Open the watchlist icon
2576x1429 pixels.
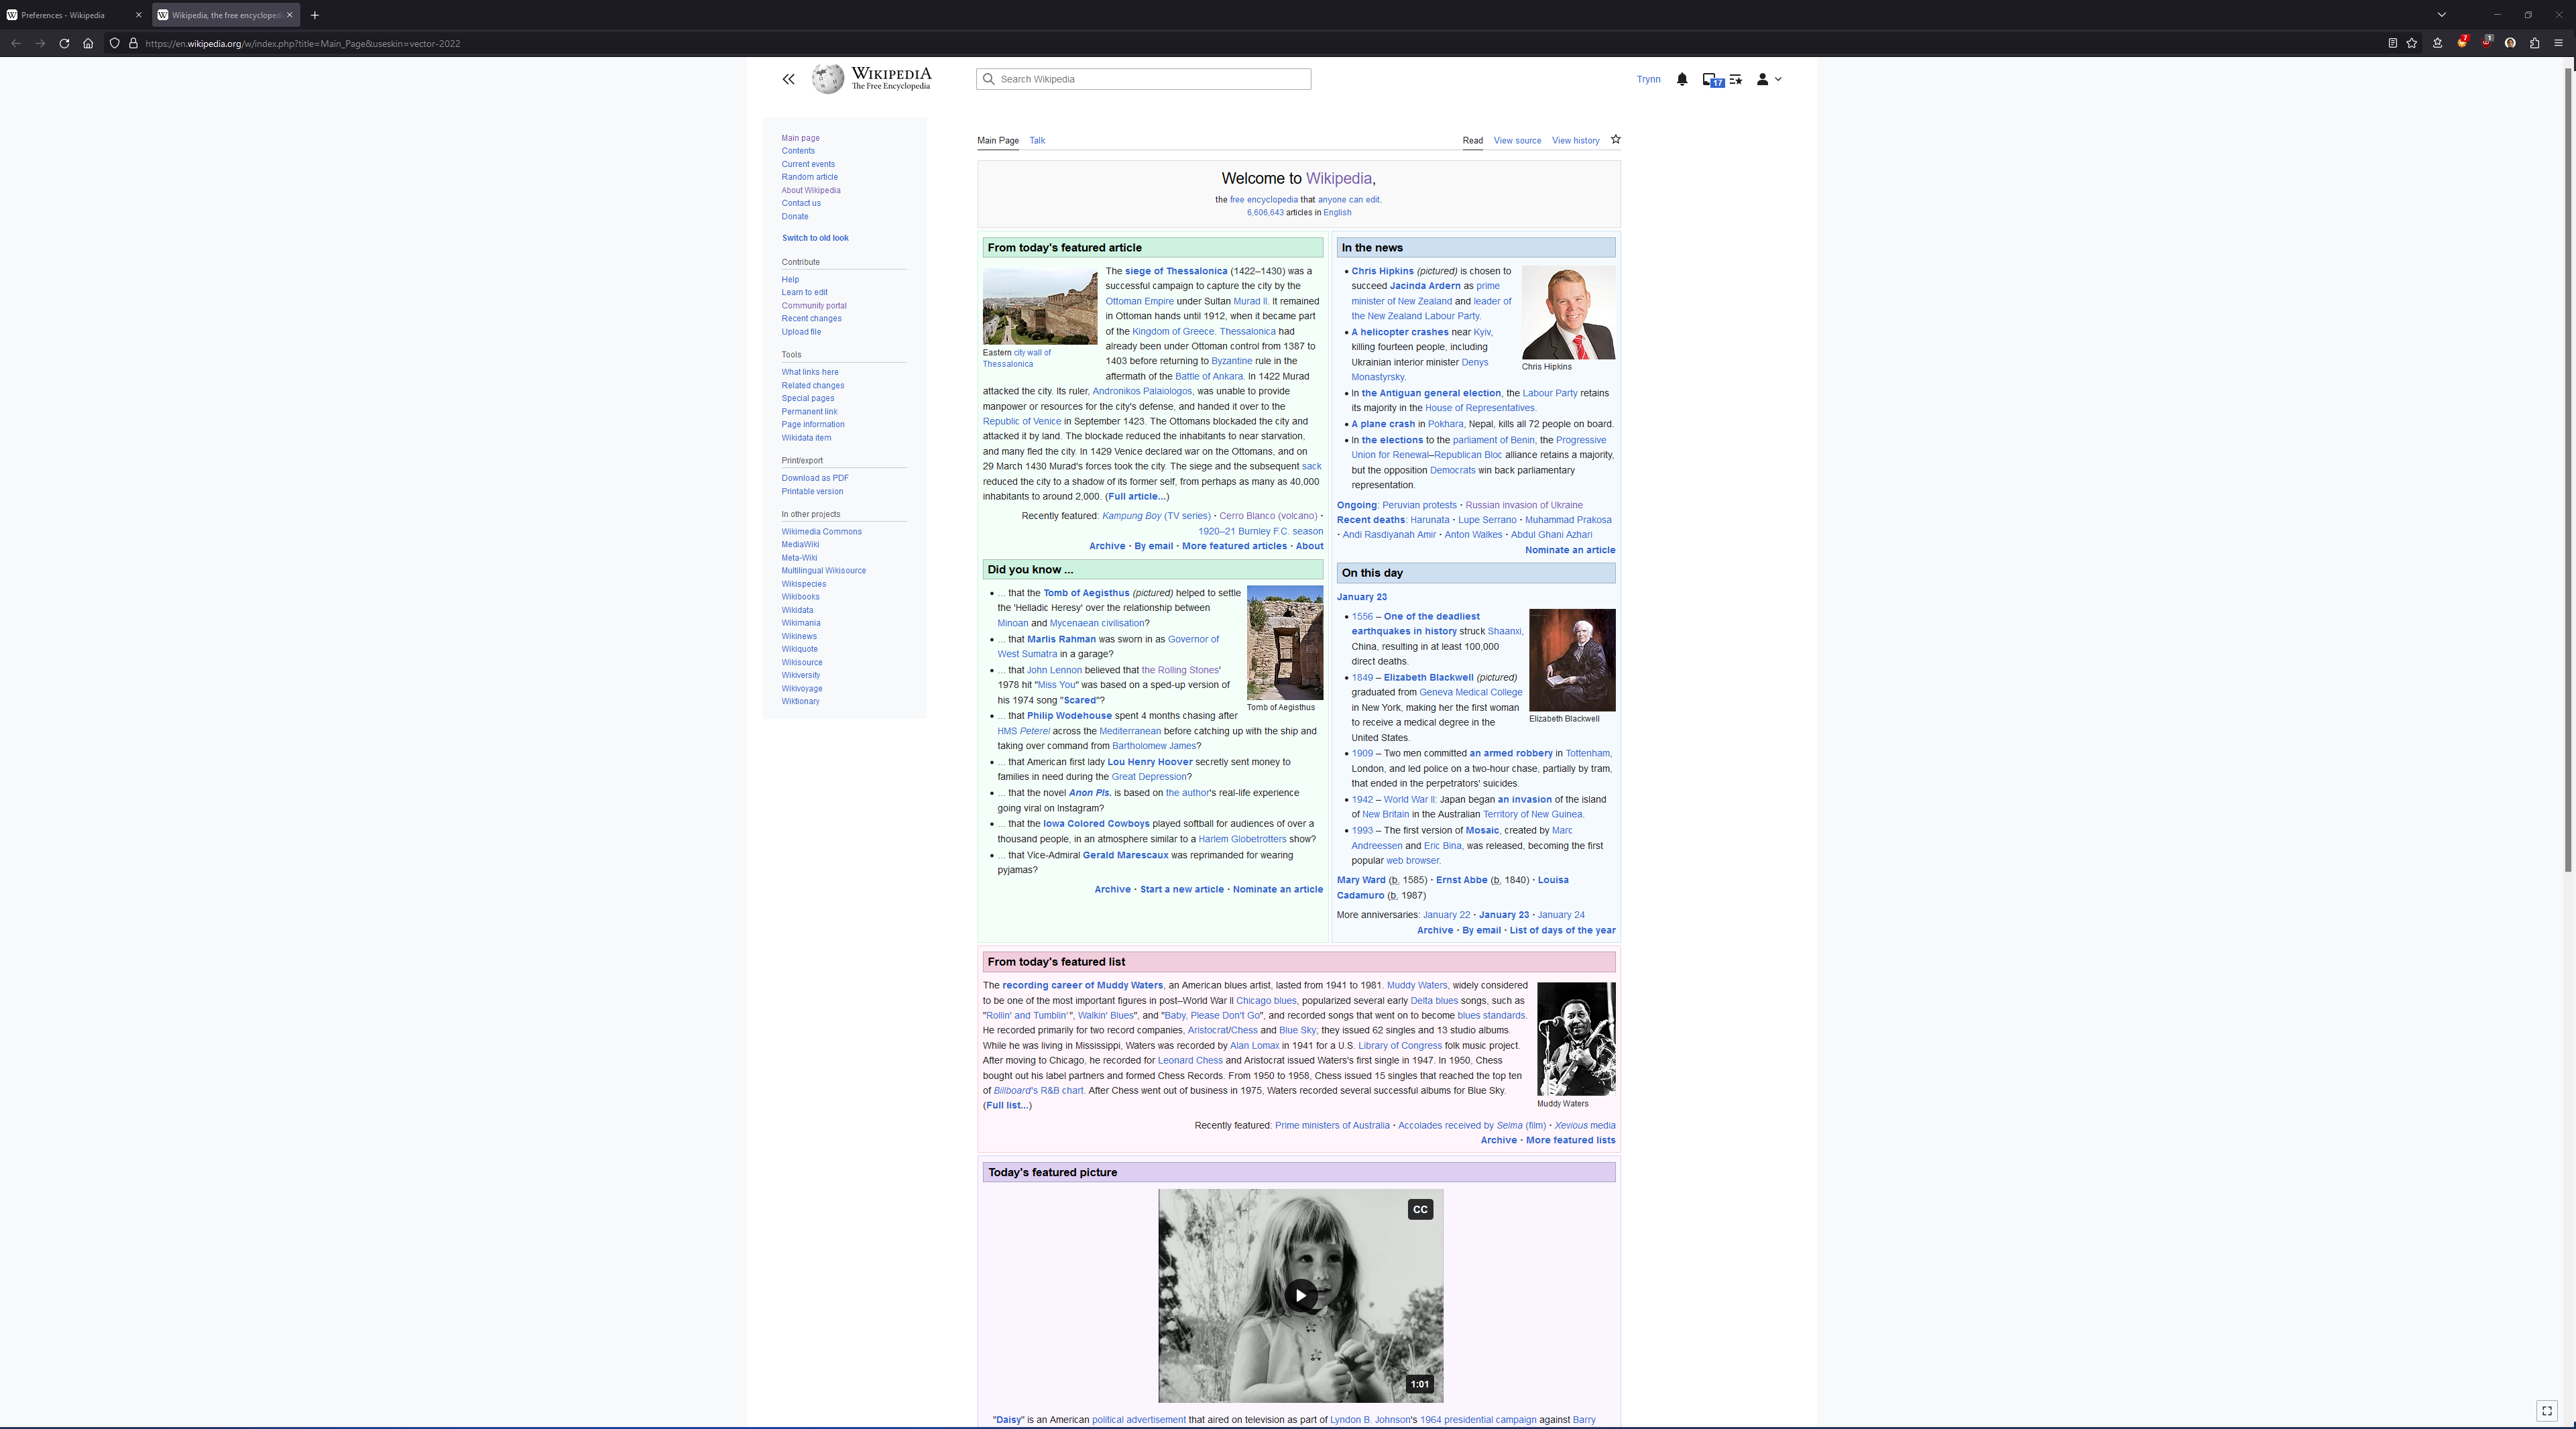click(1736, 79)
